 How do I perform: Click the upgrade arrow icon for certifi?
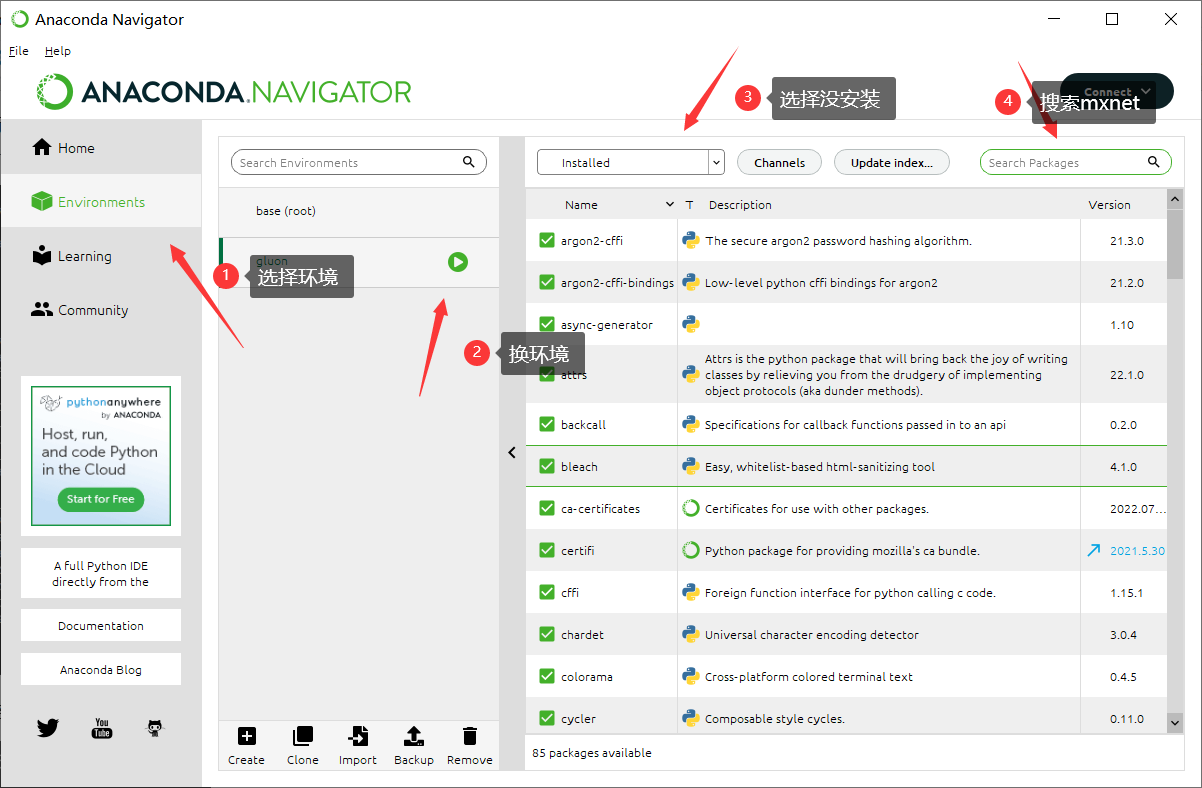[1094, 551]
